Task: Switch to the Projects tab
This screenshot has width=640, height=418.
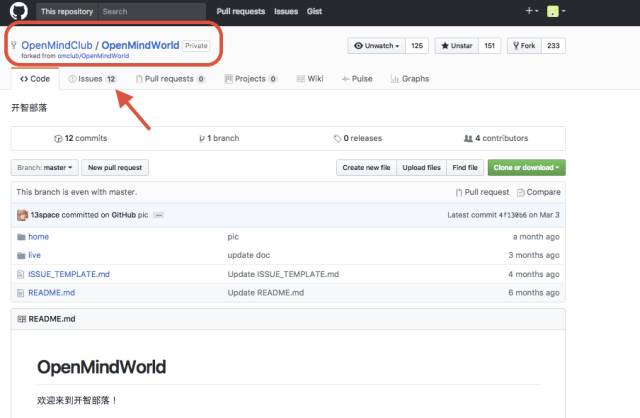Action: [251, 79]
